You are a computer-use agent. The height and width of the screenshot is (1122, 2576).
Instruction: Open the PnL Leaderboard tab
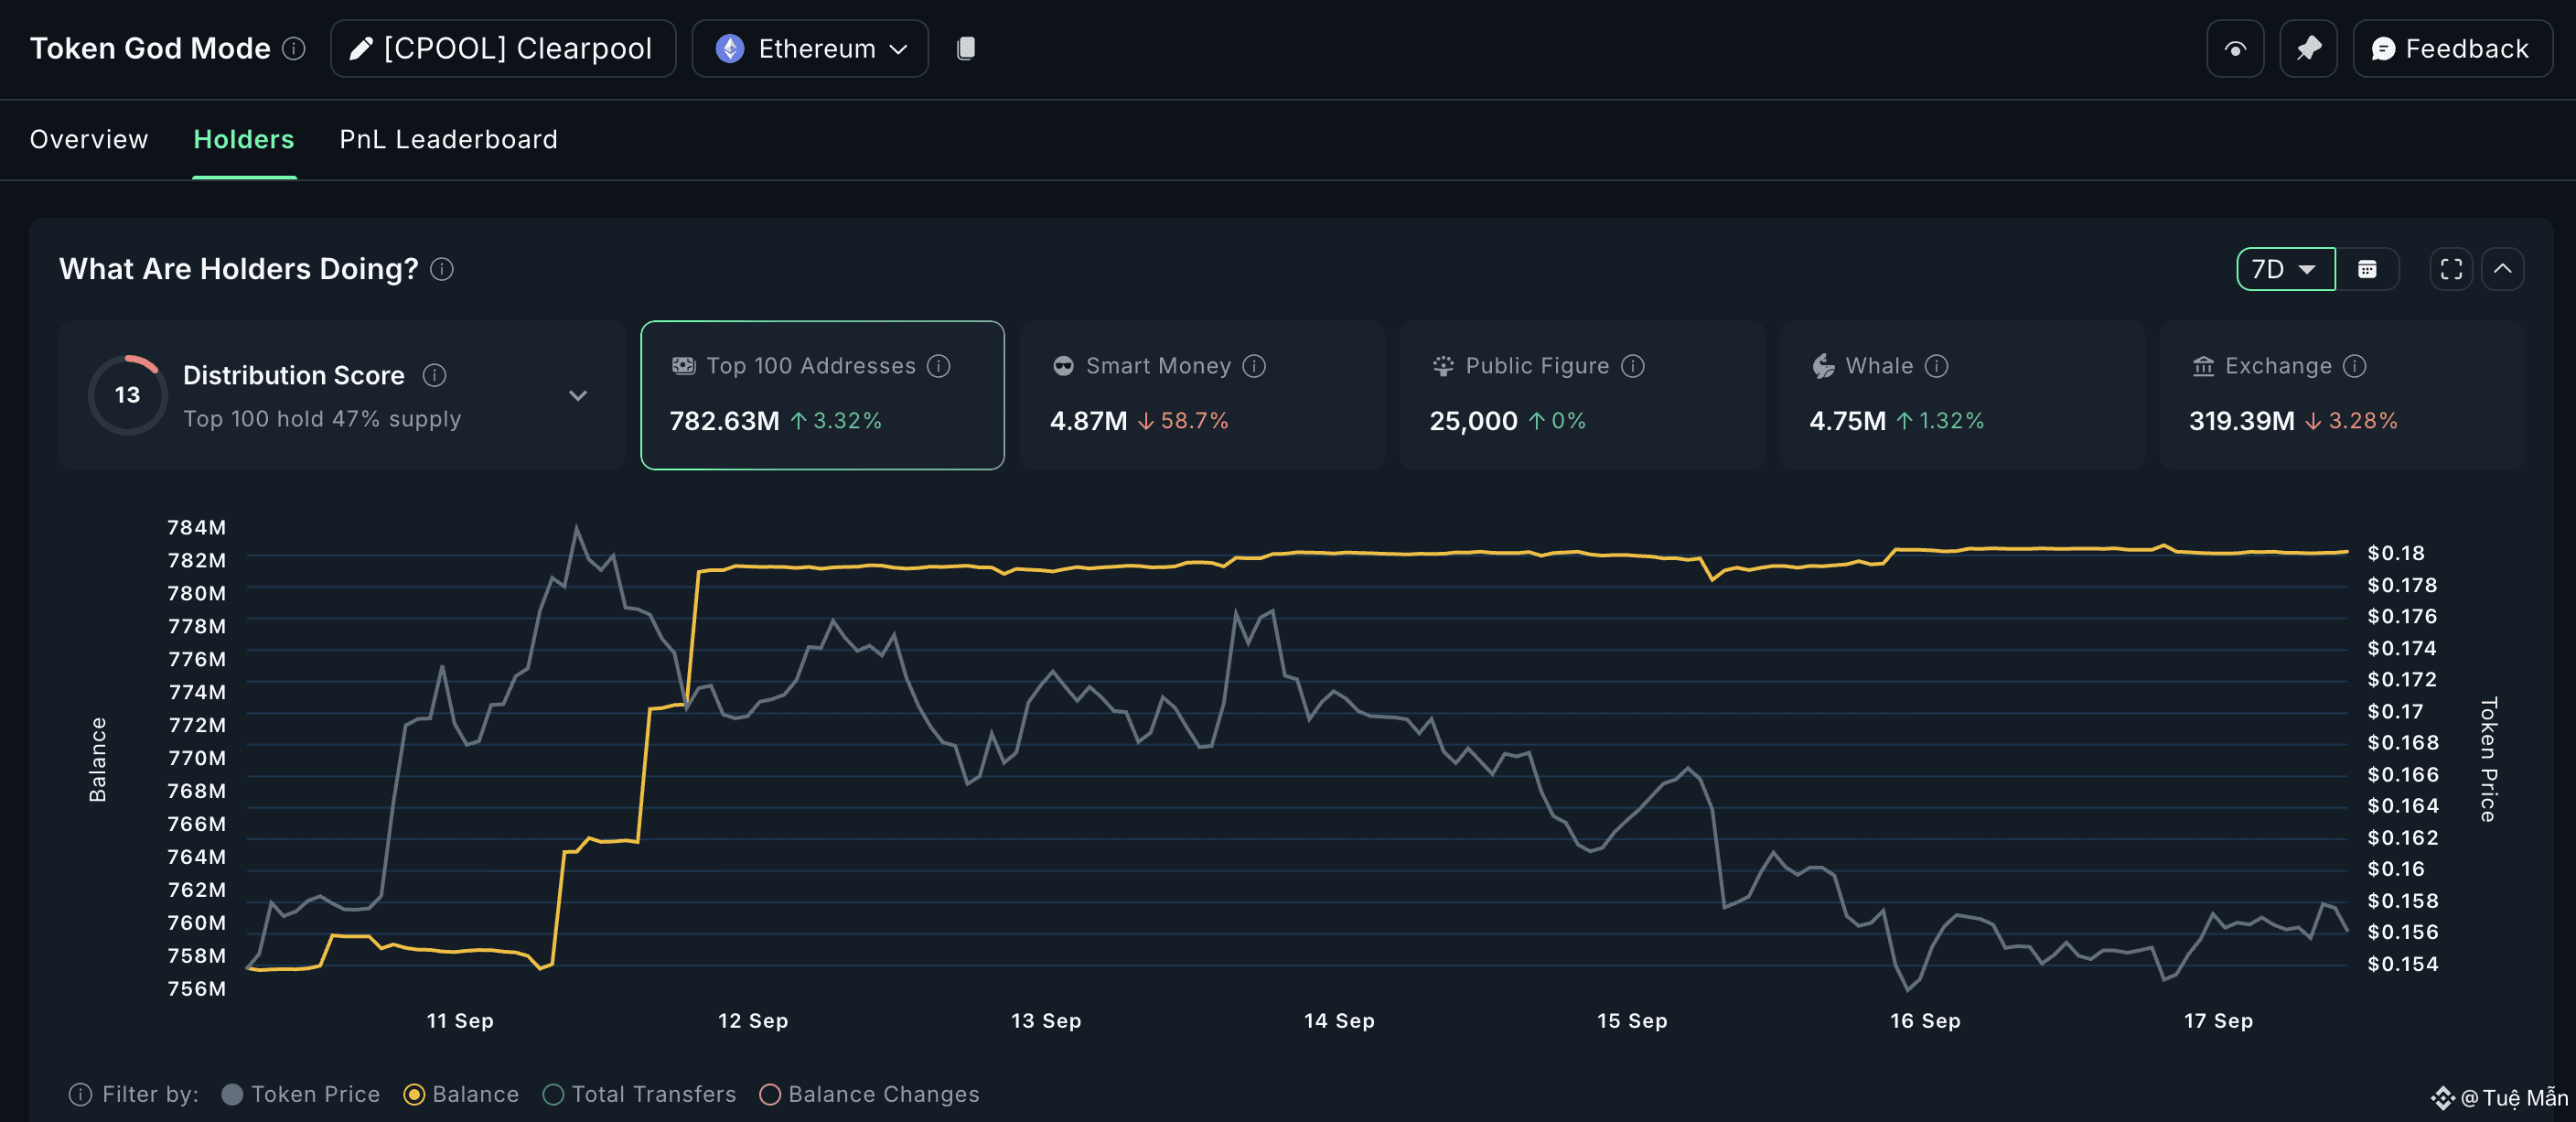448,139
